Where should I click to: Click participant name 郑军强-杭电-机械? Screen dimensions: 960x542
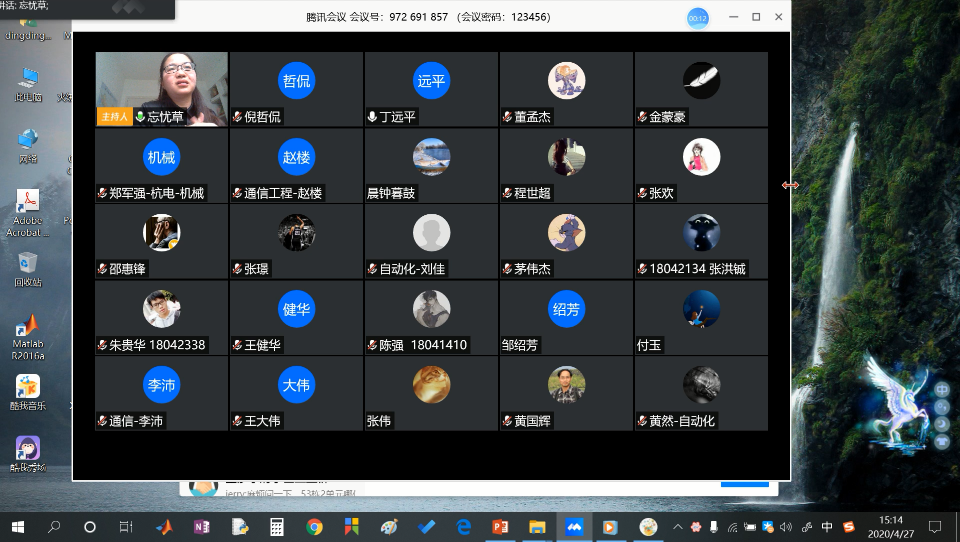pos(156,193)
